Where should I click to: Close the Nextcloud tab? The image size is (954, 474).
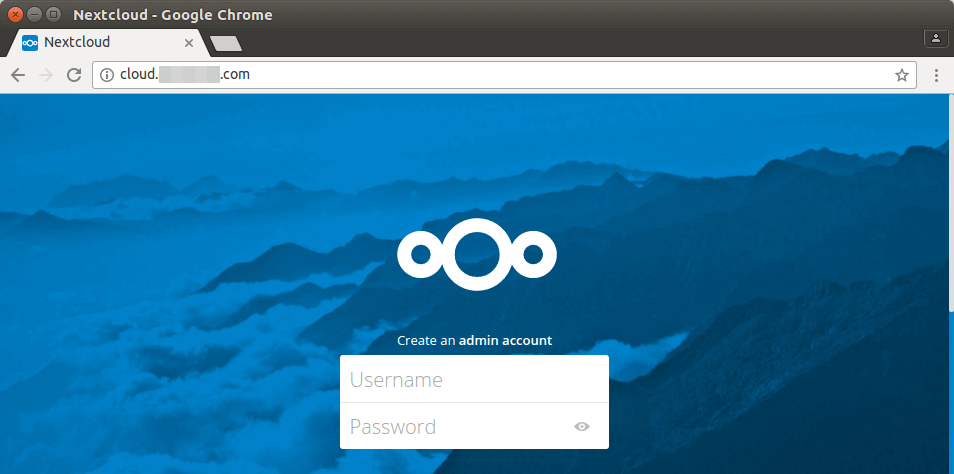click(189, 43)
